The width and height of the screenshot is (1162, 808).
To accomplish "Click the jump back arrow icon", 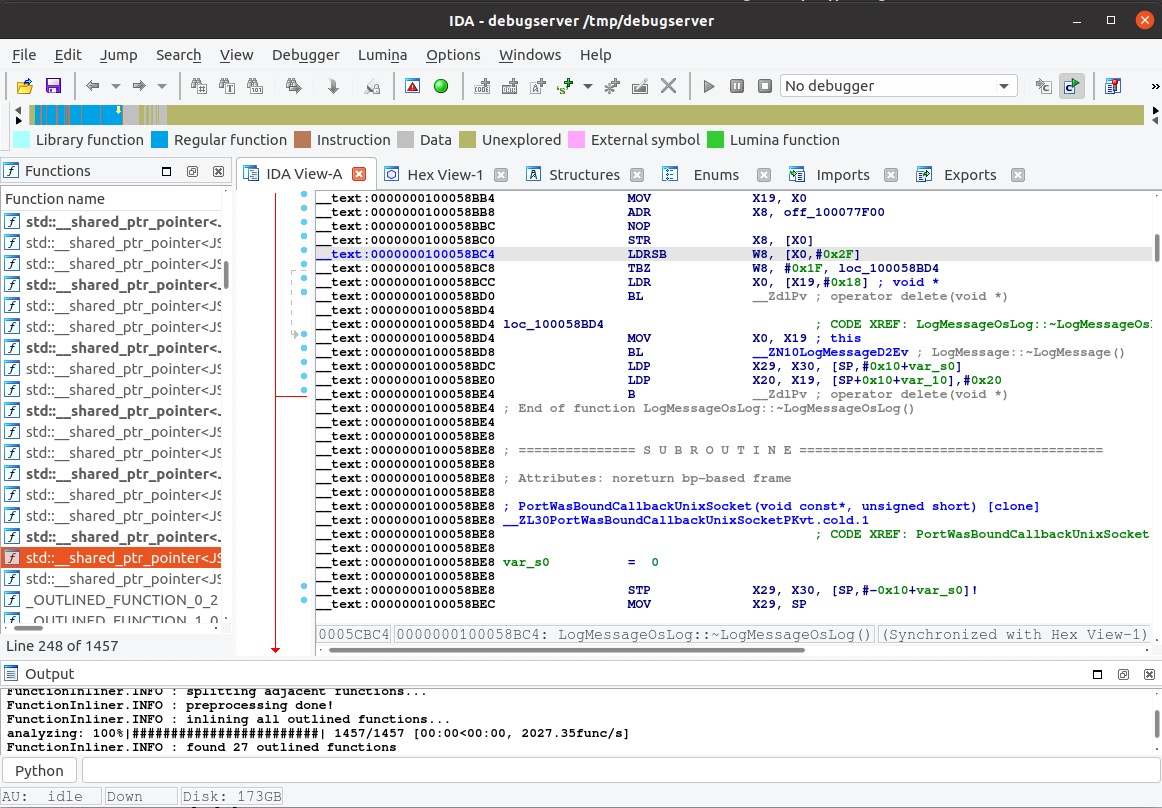I will (x=93, y=86).
